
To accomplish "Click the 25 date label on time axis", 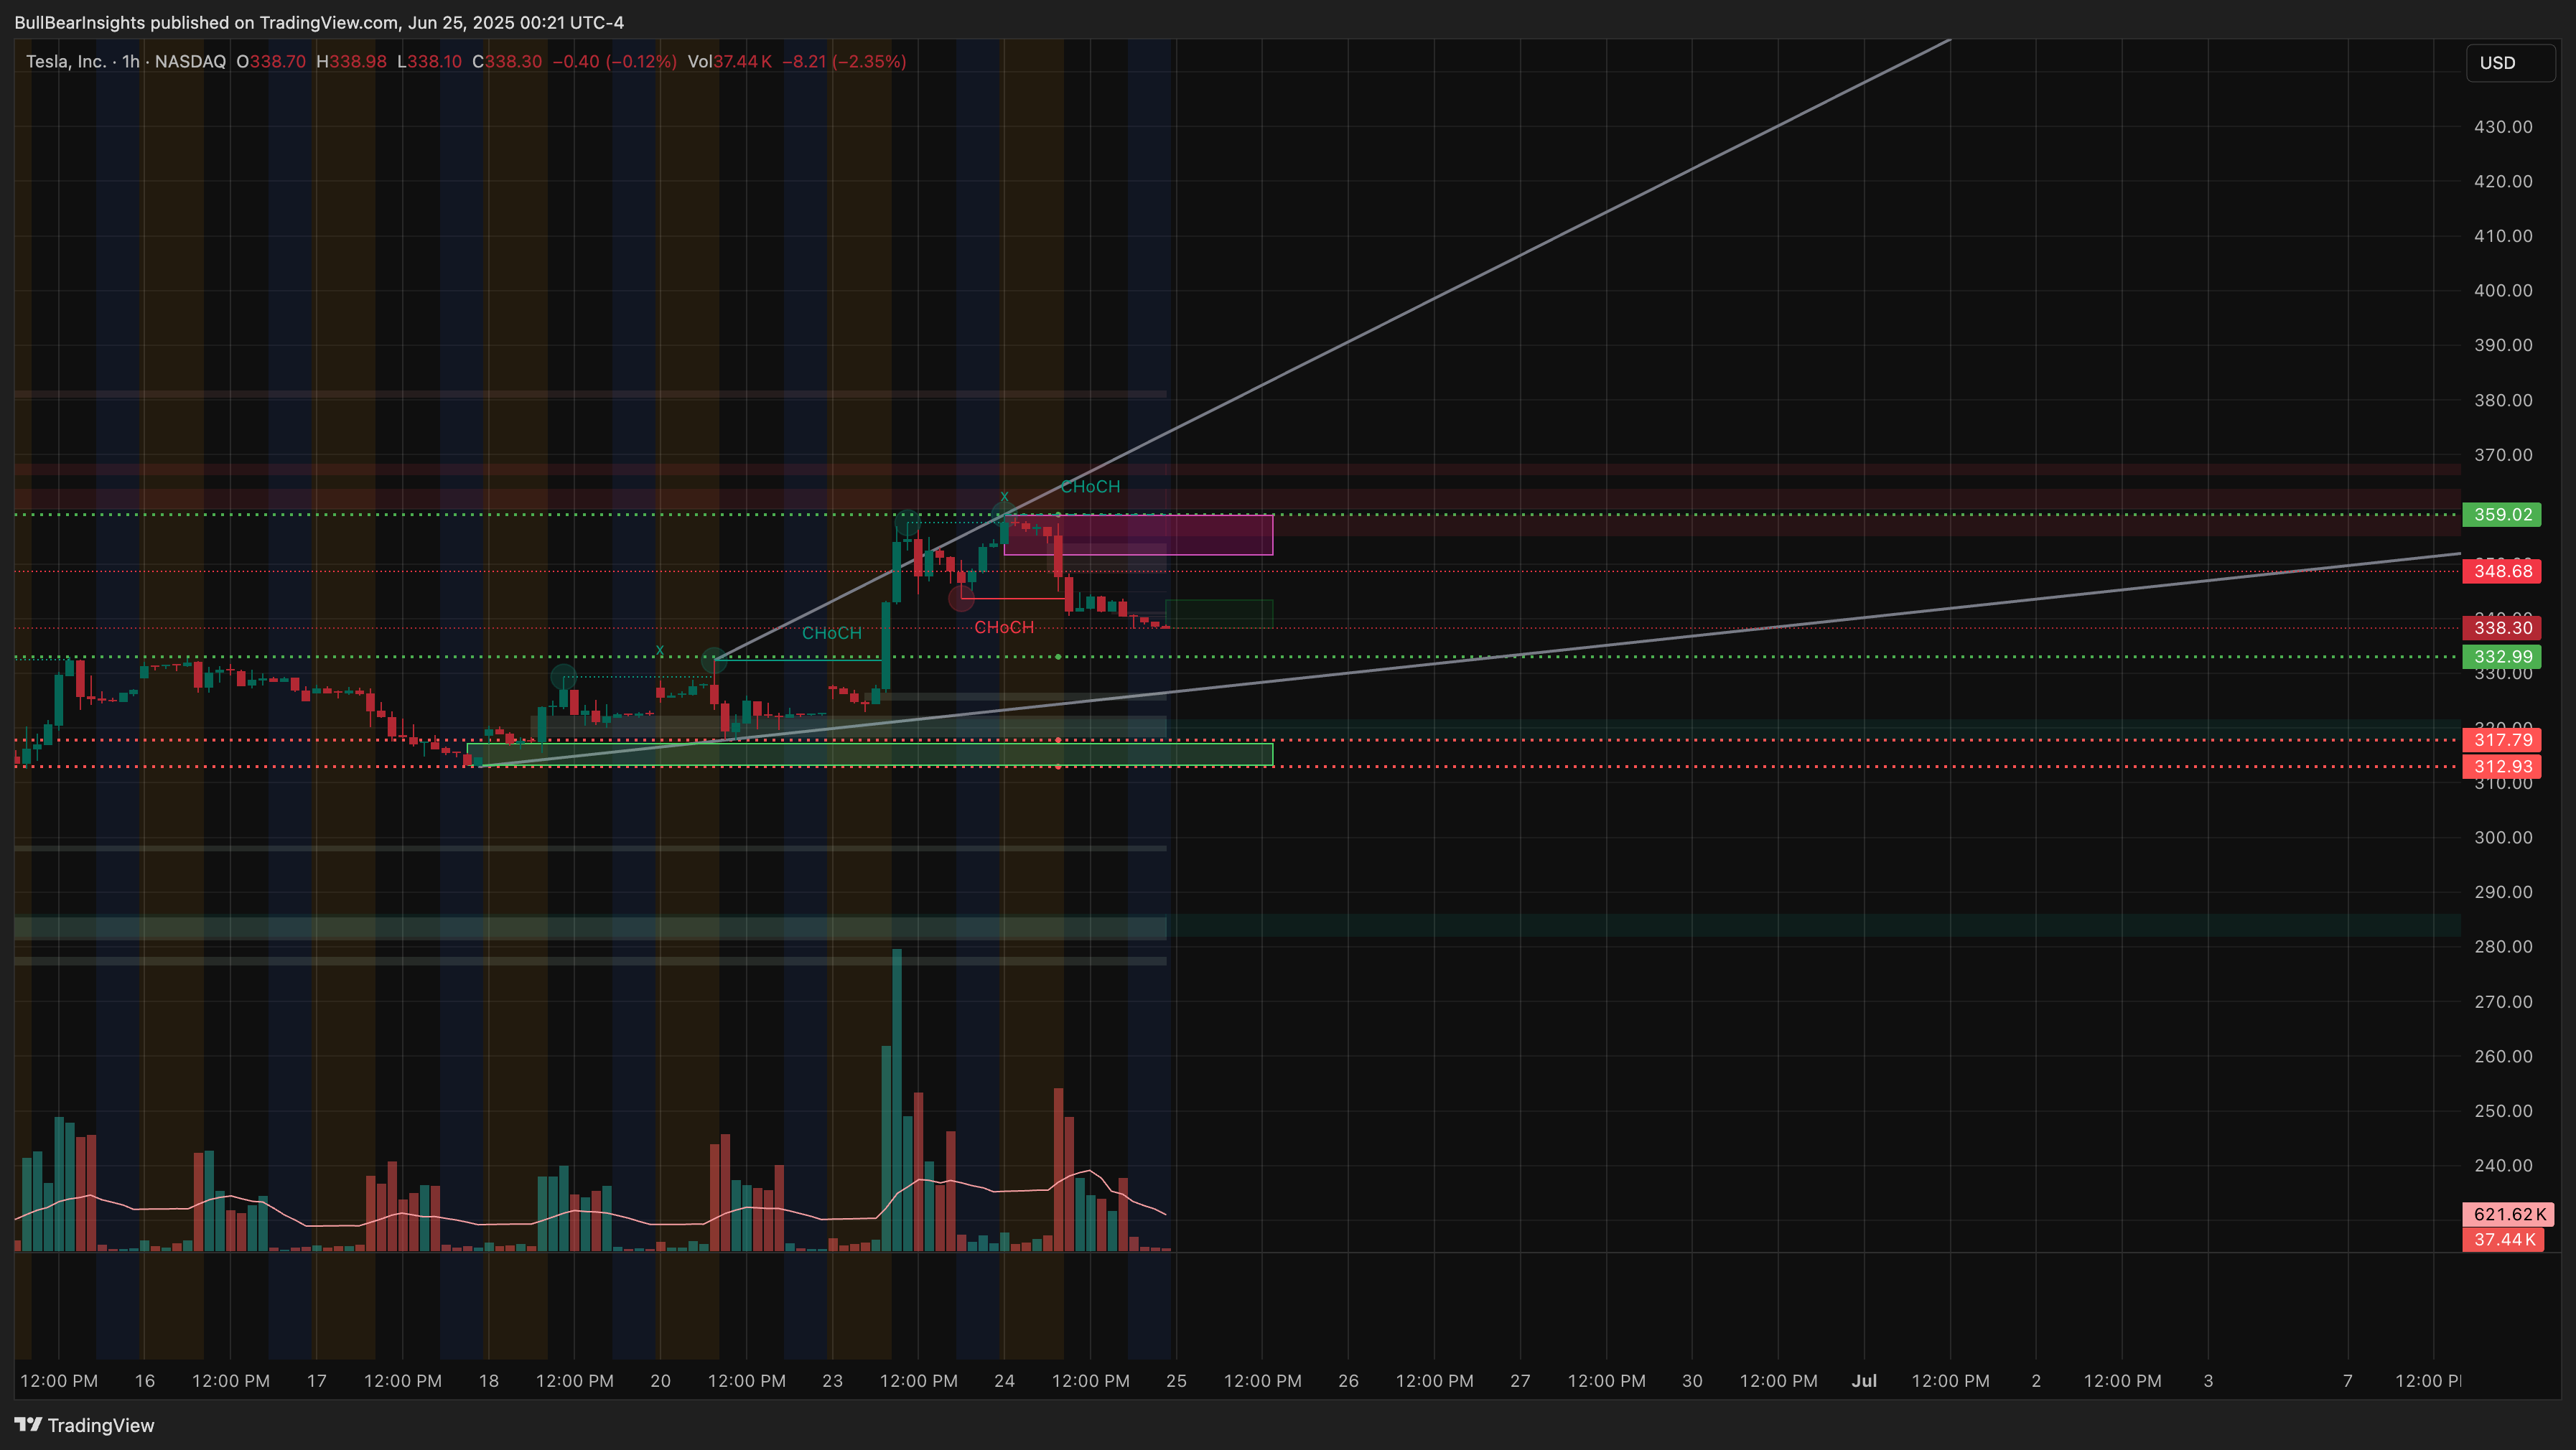I will tap(1177, 1381).
